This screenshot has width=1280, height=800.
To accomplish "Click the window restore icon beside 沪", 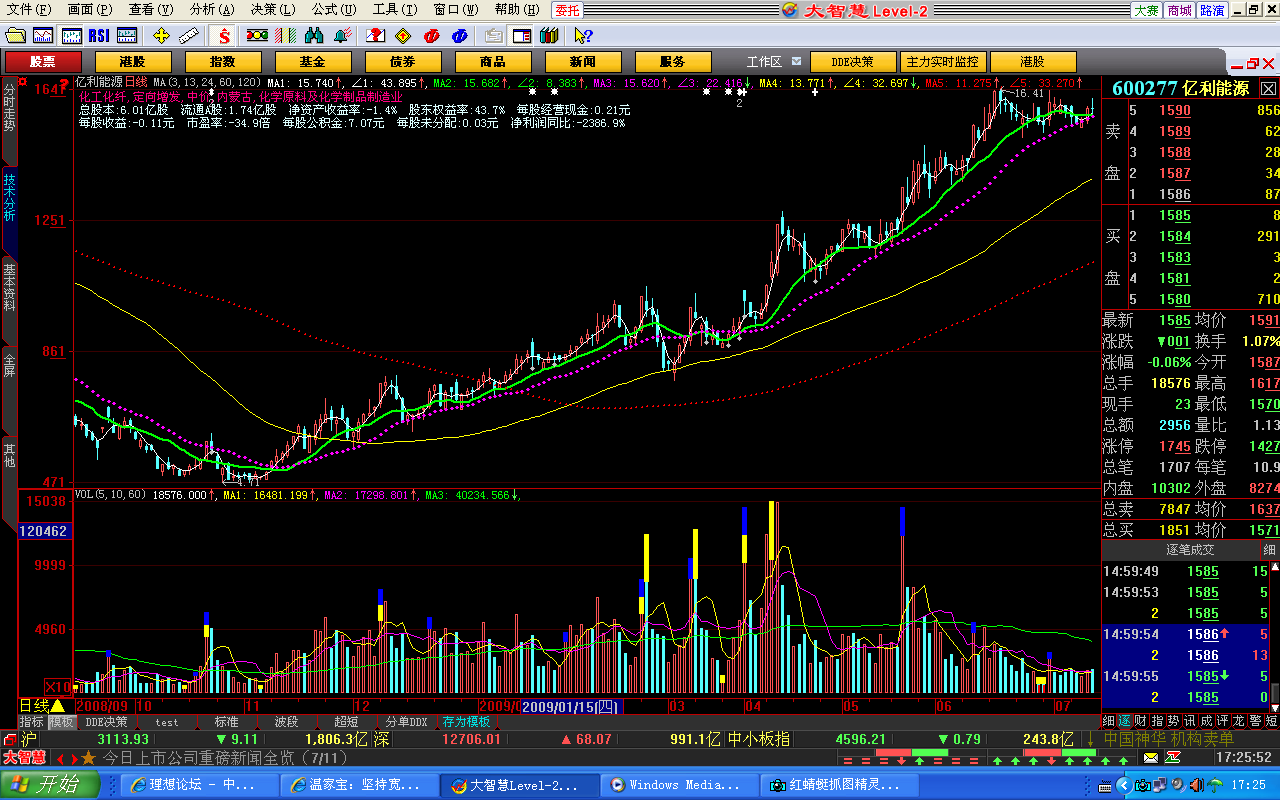I will (10, 739).
